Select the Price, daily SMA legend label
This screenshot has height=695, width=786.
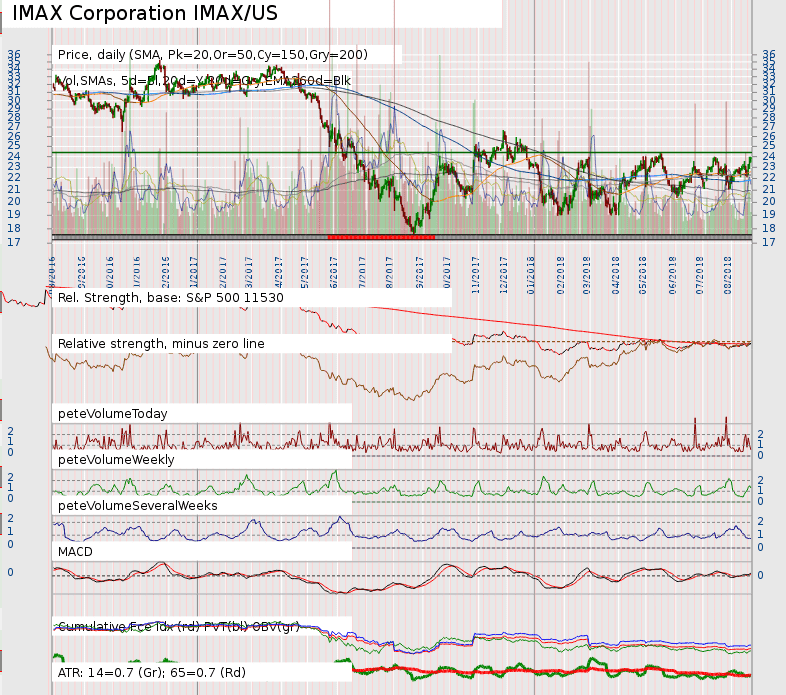[213, 55]
